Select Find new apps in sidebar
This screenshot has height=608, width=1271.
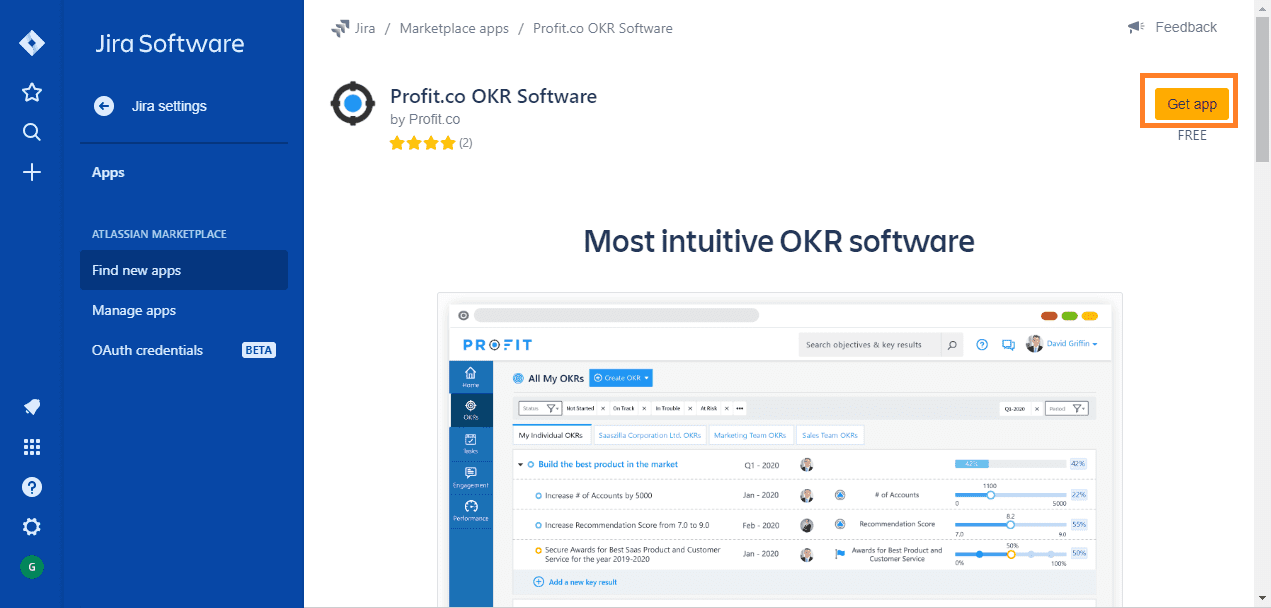184,270
